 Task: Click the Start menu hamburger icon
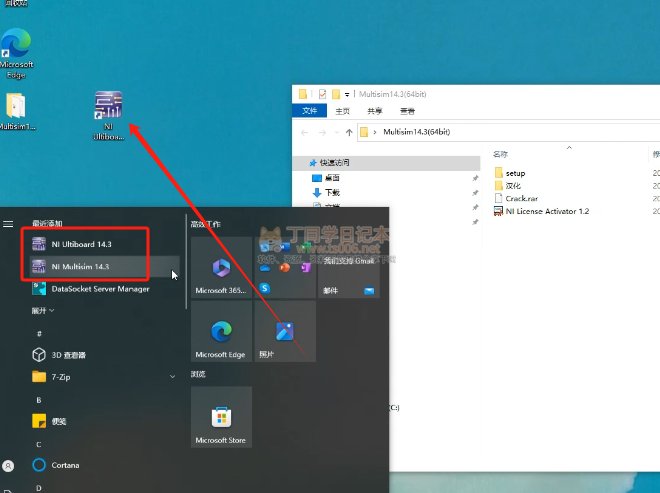pyautogui.click(x=8, y=224)
